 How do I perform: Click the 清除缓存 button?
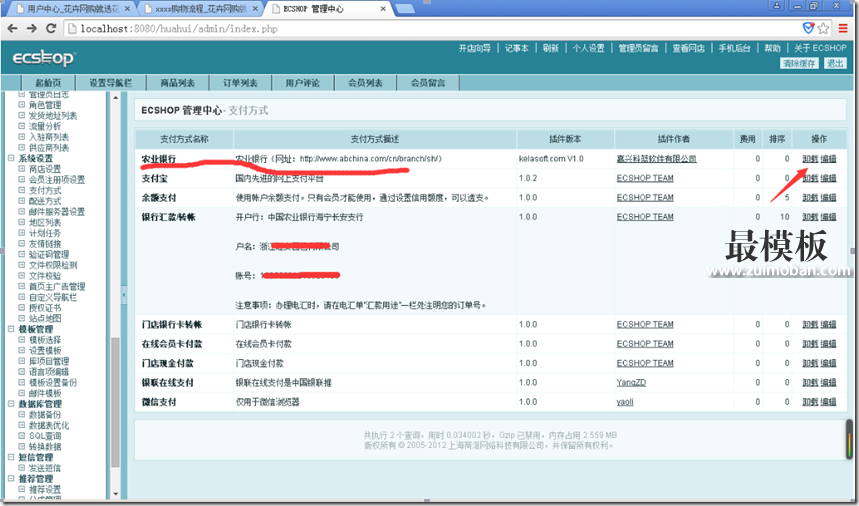tap(799, 64)
